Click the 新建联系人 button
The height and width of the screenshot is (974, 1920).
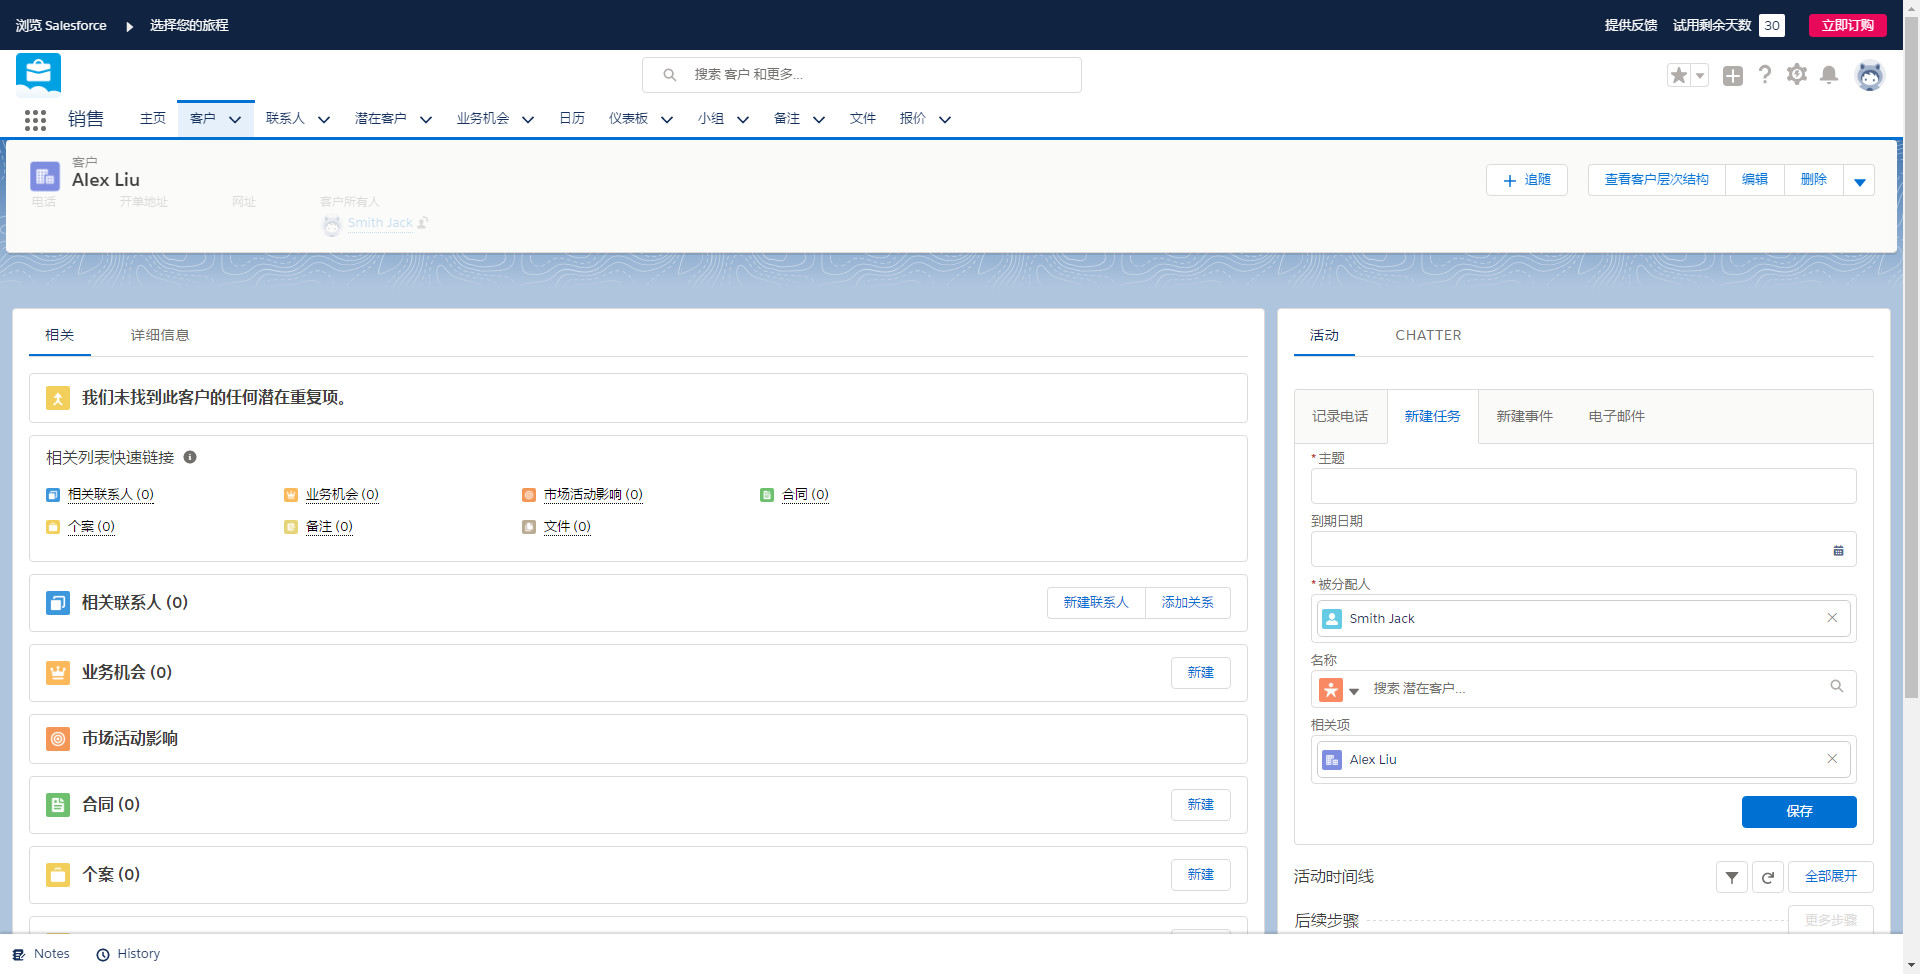1096,603
